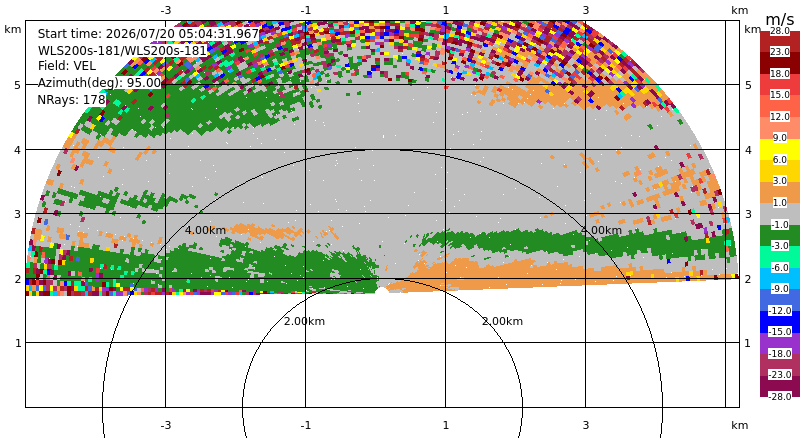Click the left 2.00km range ring label
Image resolution: width=800 pixels, height=438 pixels.
[x=305, y=321]
